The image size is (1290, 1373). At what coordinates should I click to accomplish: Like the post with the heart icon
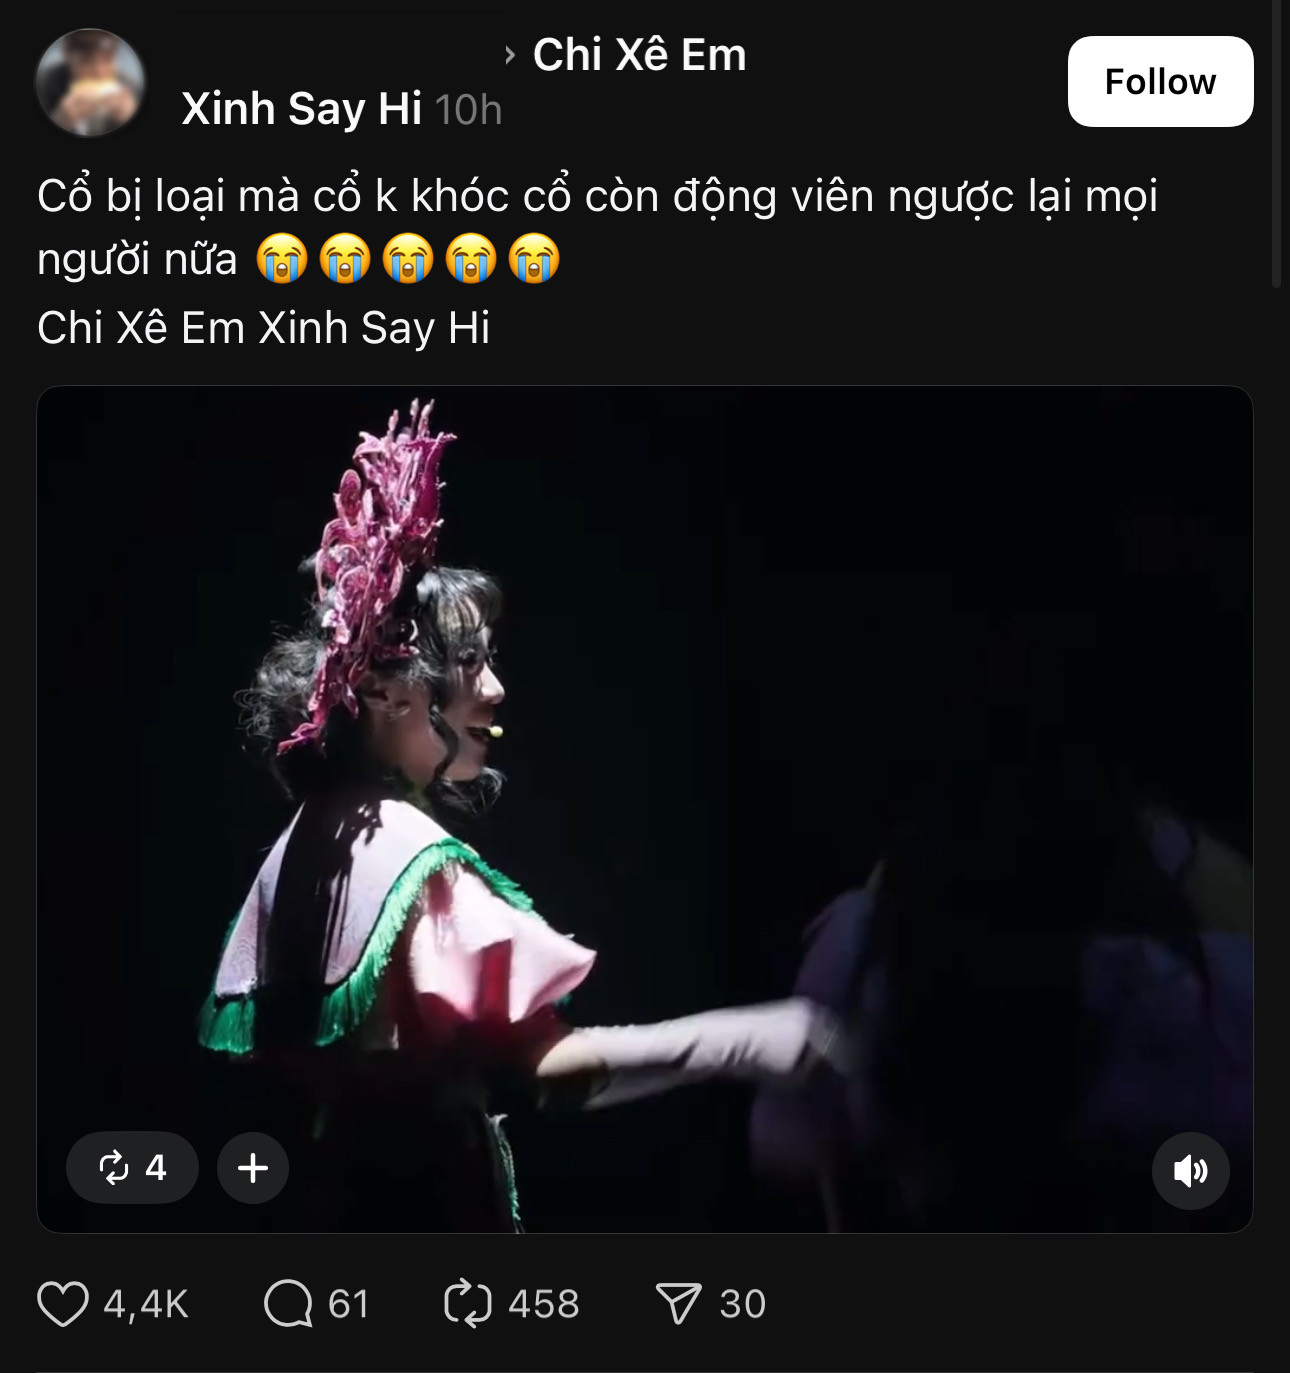tap(63, 1304)
